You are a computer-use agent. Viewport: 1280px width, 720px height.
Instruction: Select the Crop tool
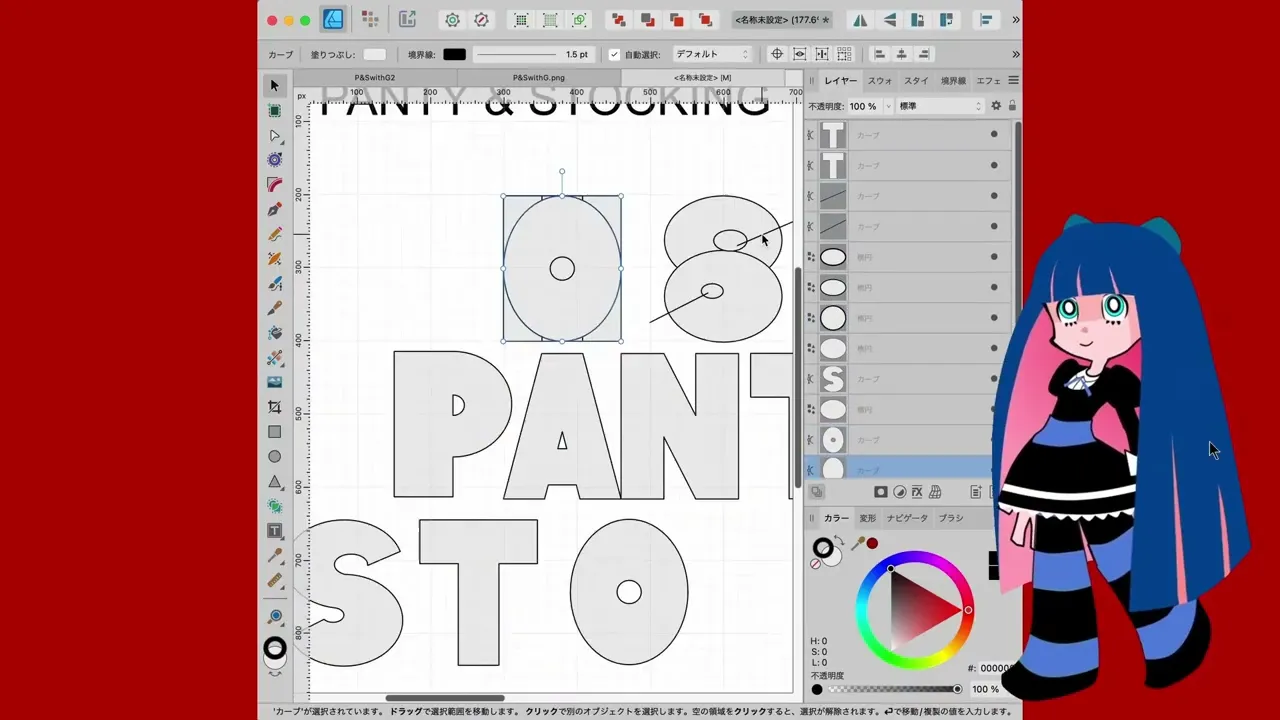[x=274, y=407]
